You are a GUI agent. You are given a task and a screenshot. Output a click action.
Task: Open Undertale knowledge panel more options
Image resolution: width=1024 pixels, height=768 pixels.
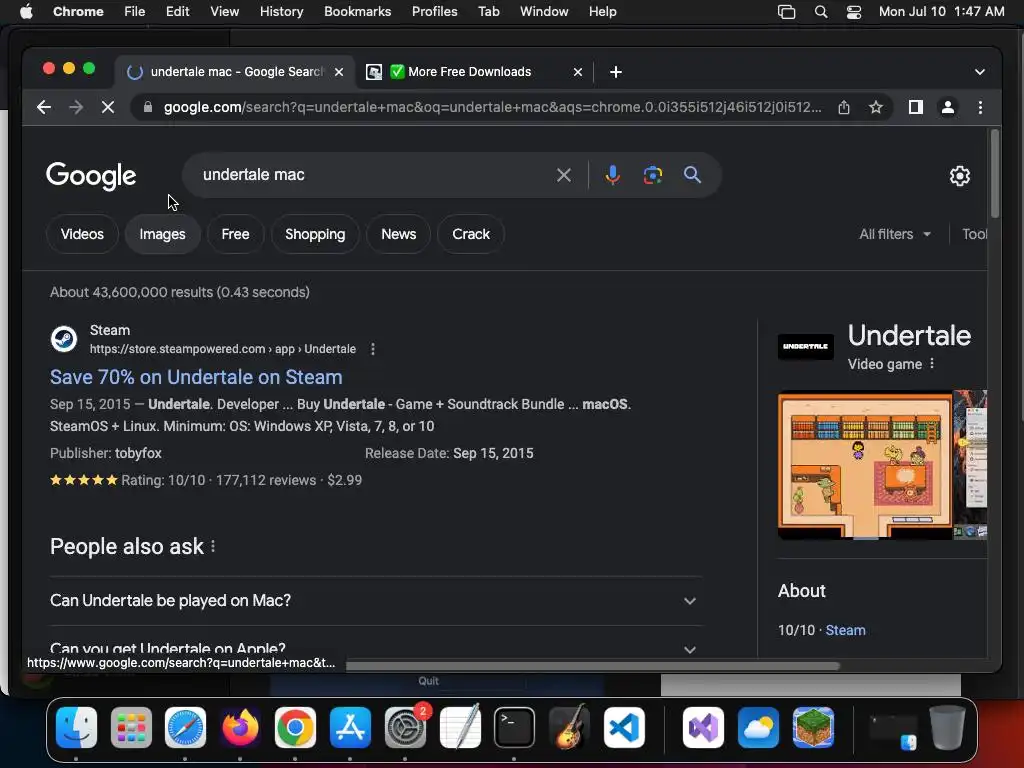pos(932,364)
